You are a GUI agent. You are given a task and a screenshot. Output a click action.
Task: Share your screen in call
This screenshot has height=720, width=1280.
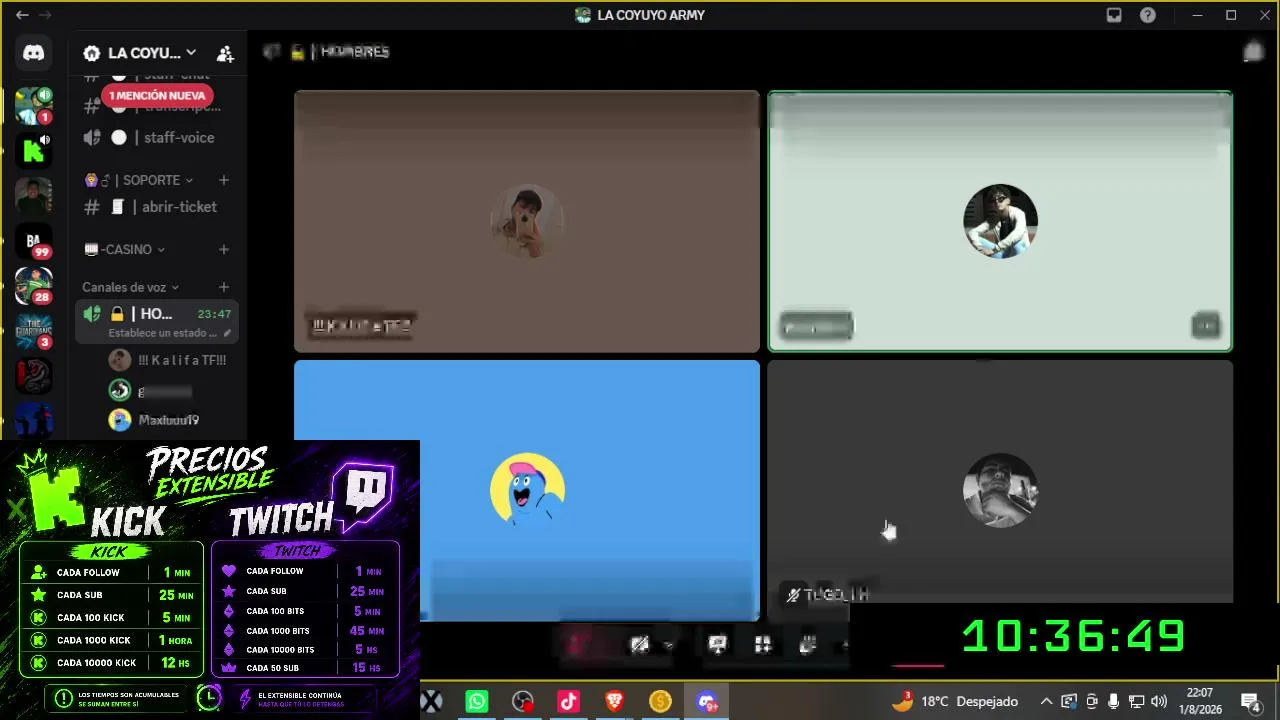click(x=717, y=645)
